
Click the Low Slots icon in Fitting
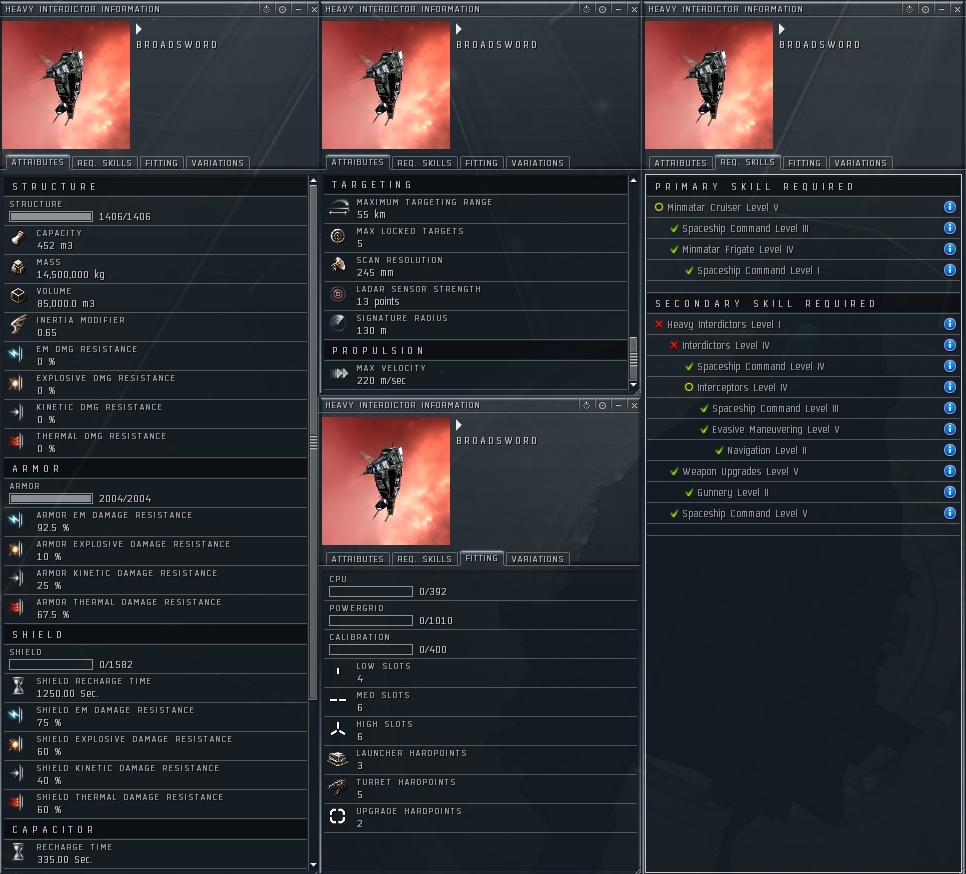[338, 671]
